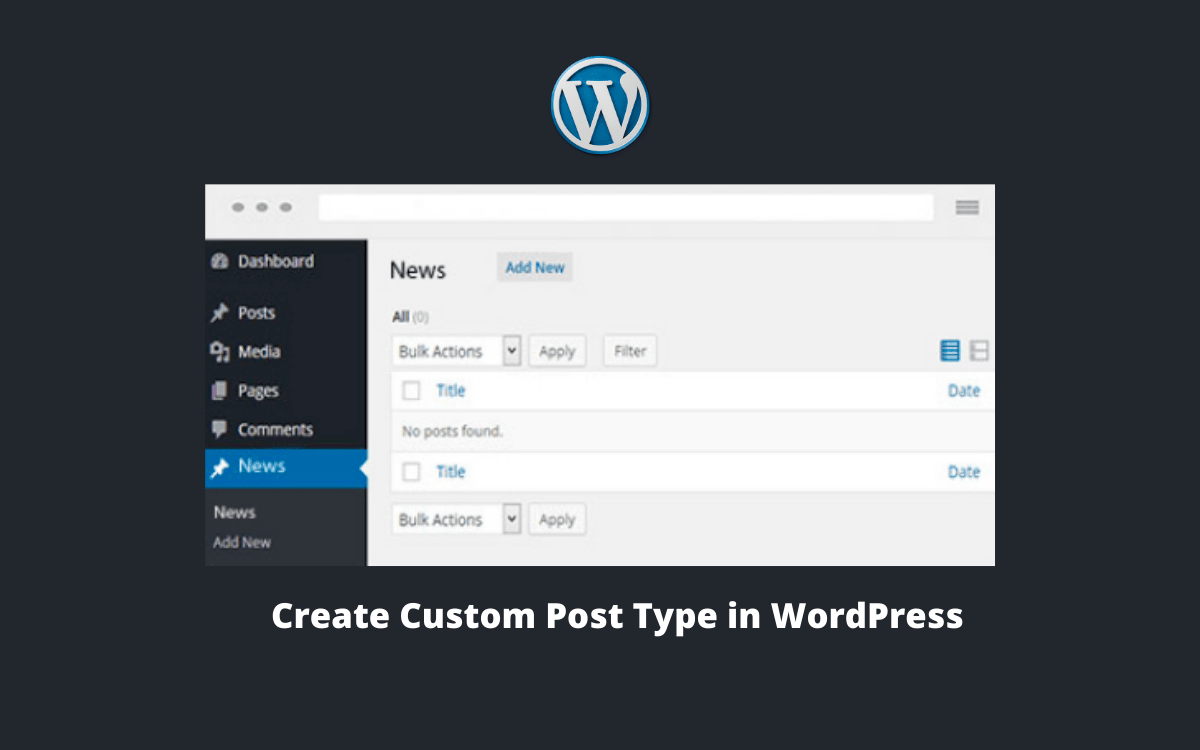Viewport: 1200px width, 750px height.
Task: Sort by Title in footer row
Action: pyautogui.click(x=451, y=472)
